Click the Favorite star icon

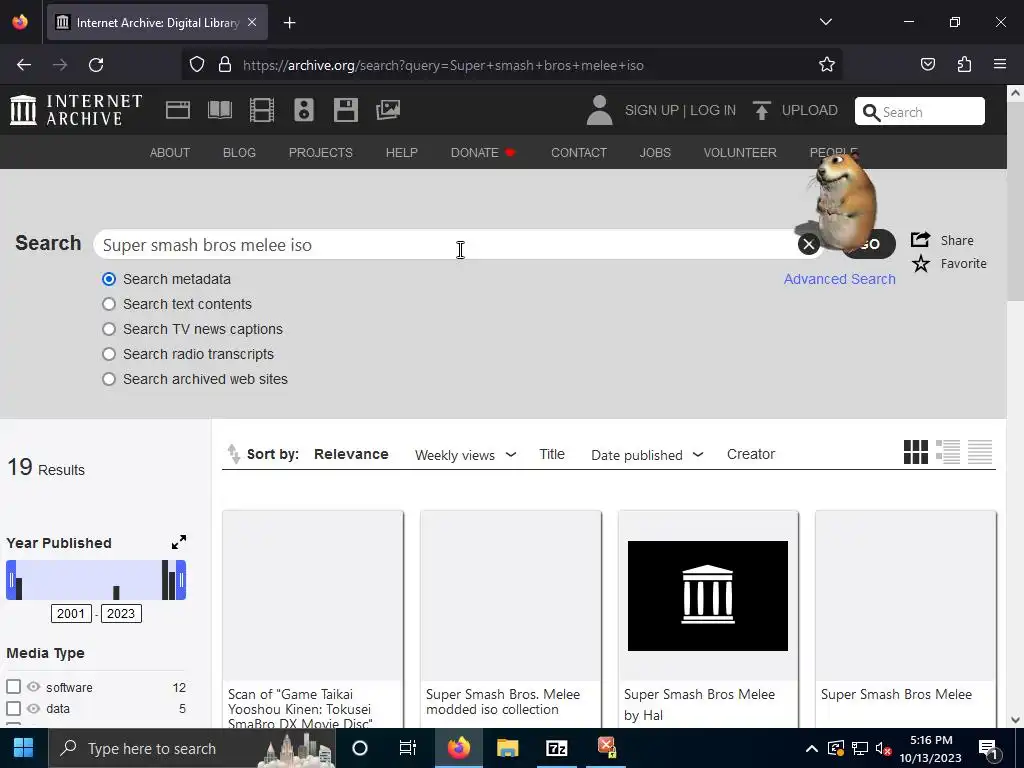(x=921, y=264)
